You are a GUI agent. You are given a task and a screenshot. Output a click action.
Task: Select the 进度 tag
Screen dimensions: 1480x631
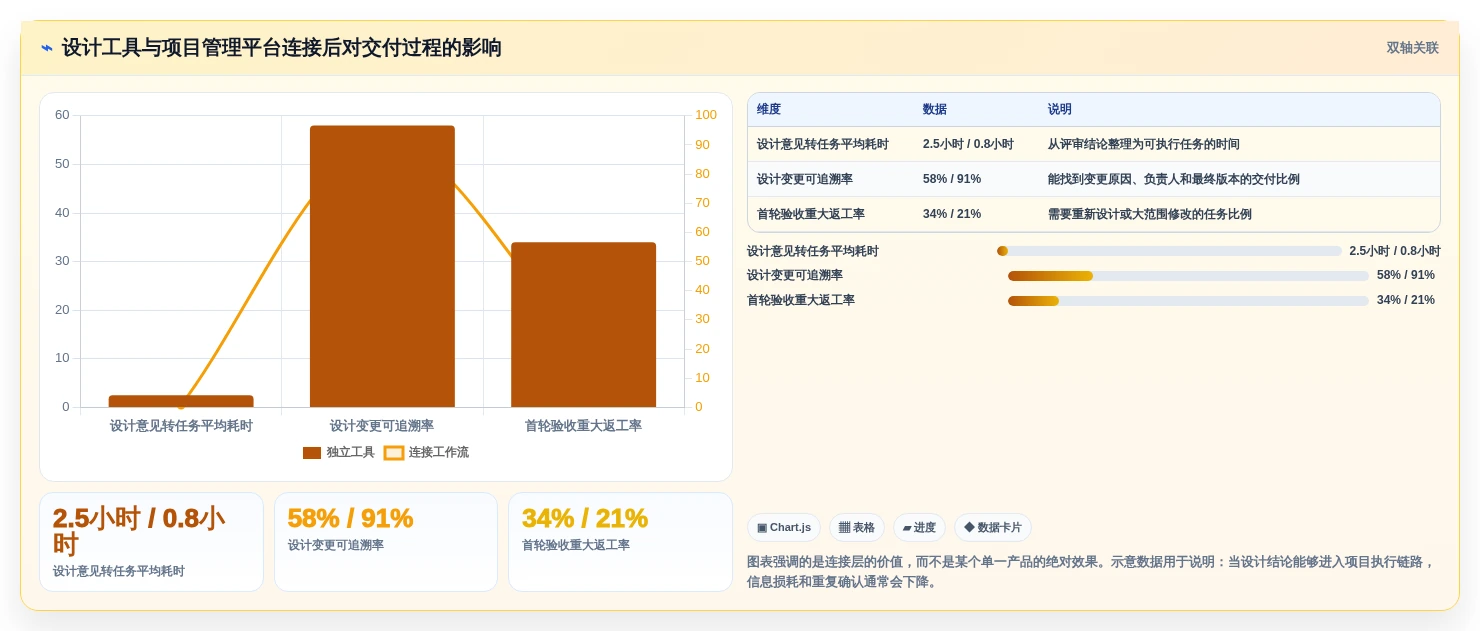tap(919, 528)
